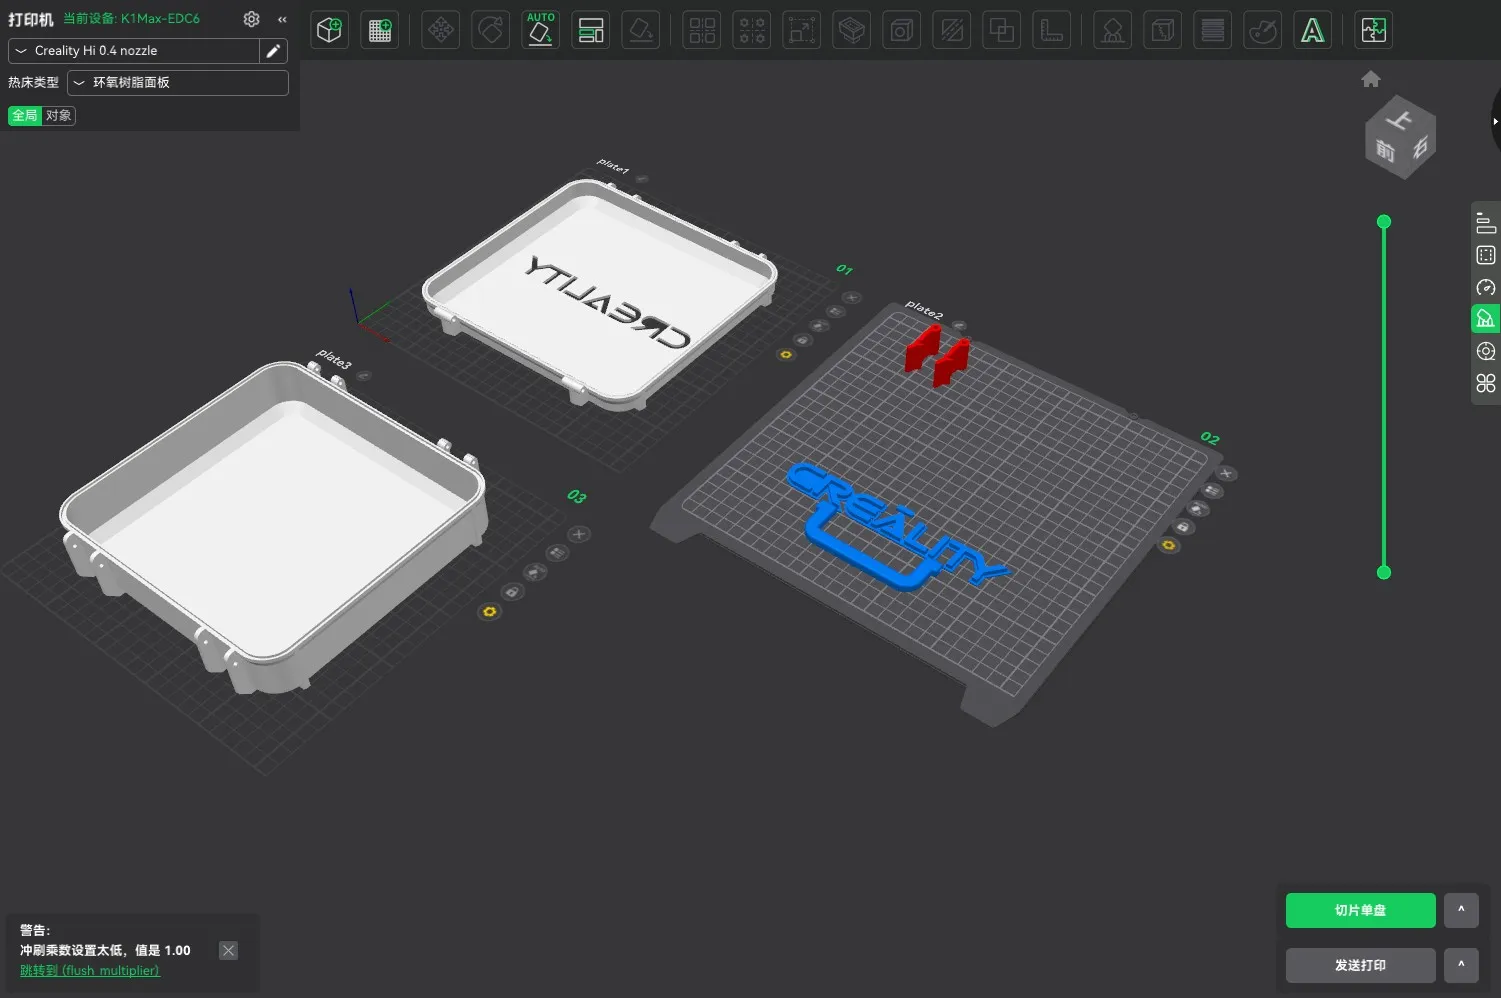Click the speedometer gauge icon in right sidebar

coord(1486,287)
